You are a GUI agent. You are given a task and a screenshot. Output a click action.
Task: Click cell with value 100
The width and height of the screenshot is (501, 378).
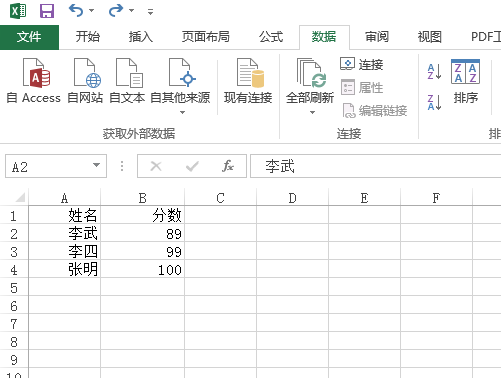[142, 269]
